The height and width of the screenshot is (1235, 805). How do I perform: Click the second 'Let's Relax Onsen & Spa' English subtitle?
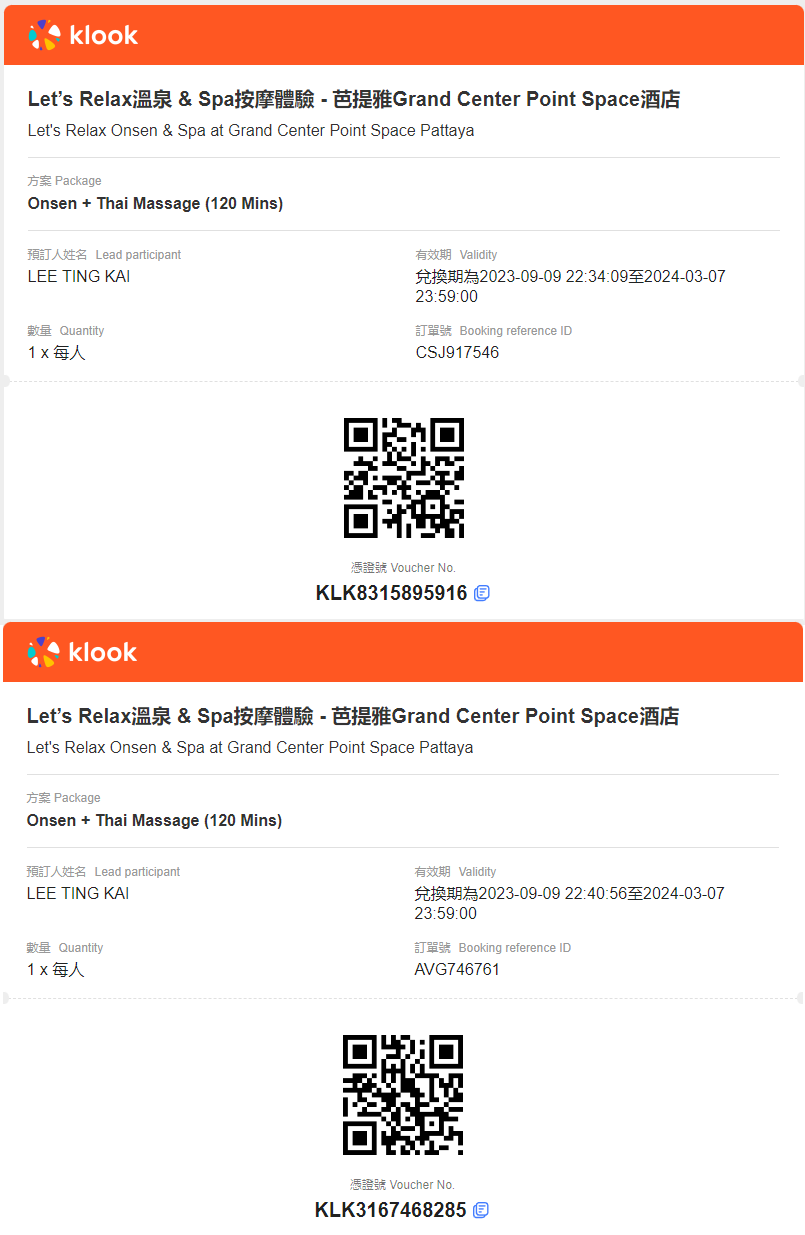pos(250,748)
